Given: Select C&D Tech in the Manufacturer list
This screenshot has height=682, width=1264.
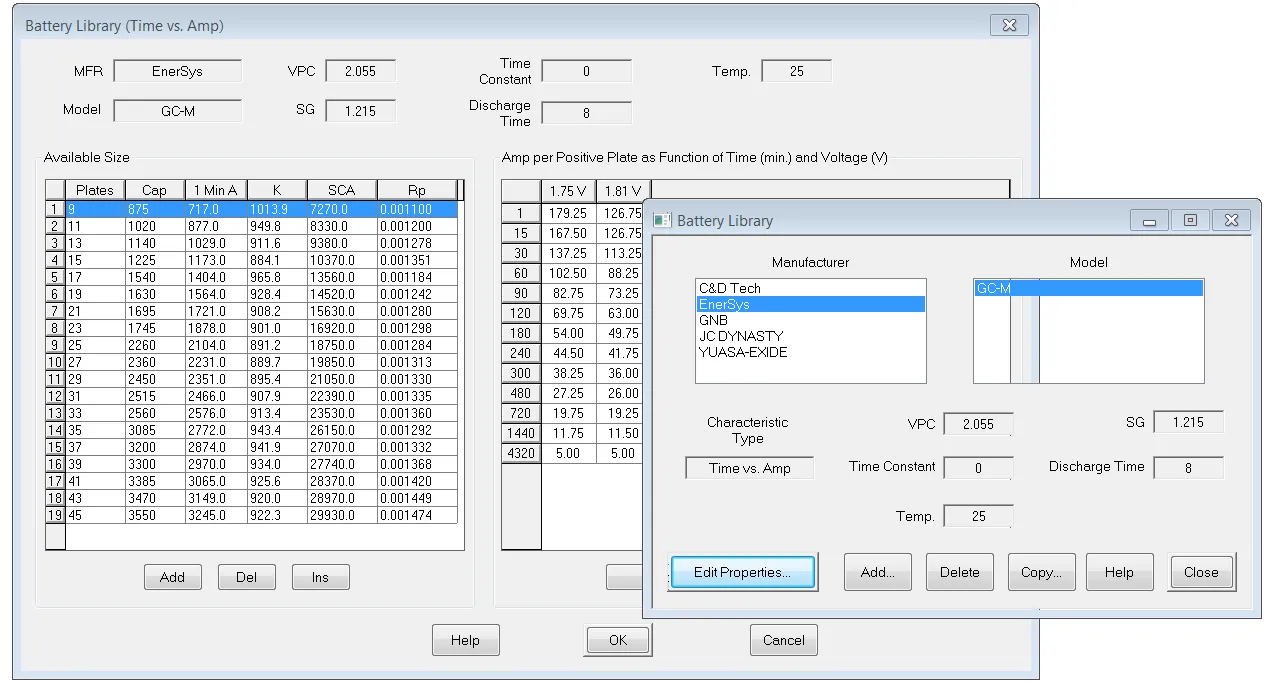Looking at the screenshot, I should tap(730, 288).
